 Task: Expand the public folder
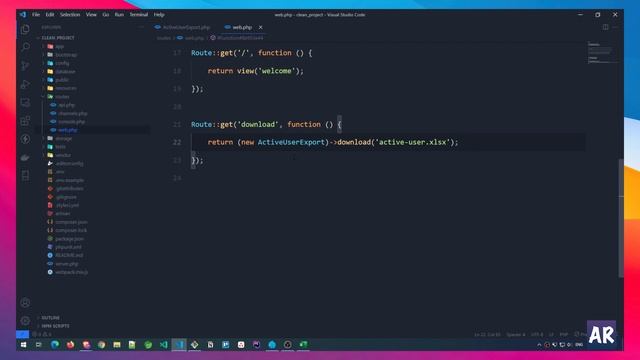pos(62,80)
